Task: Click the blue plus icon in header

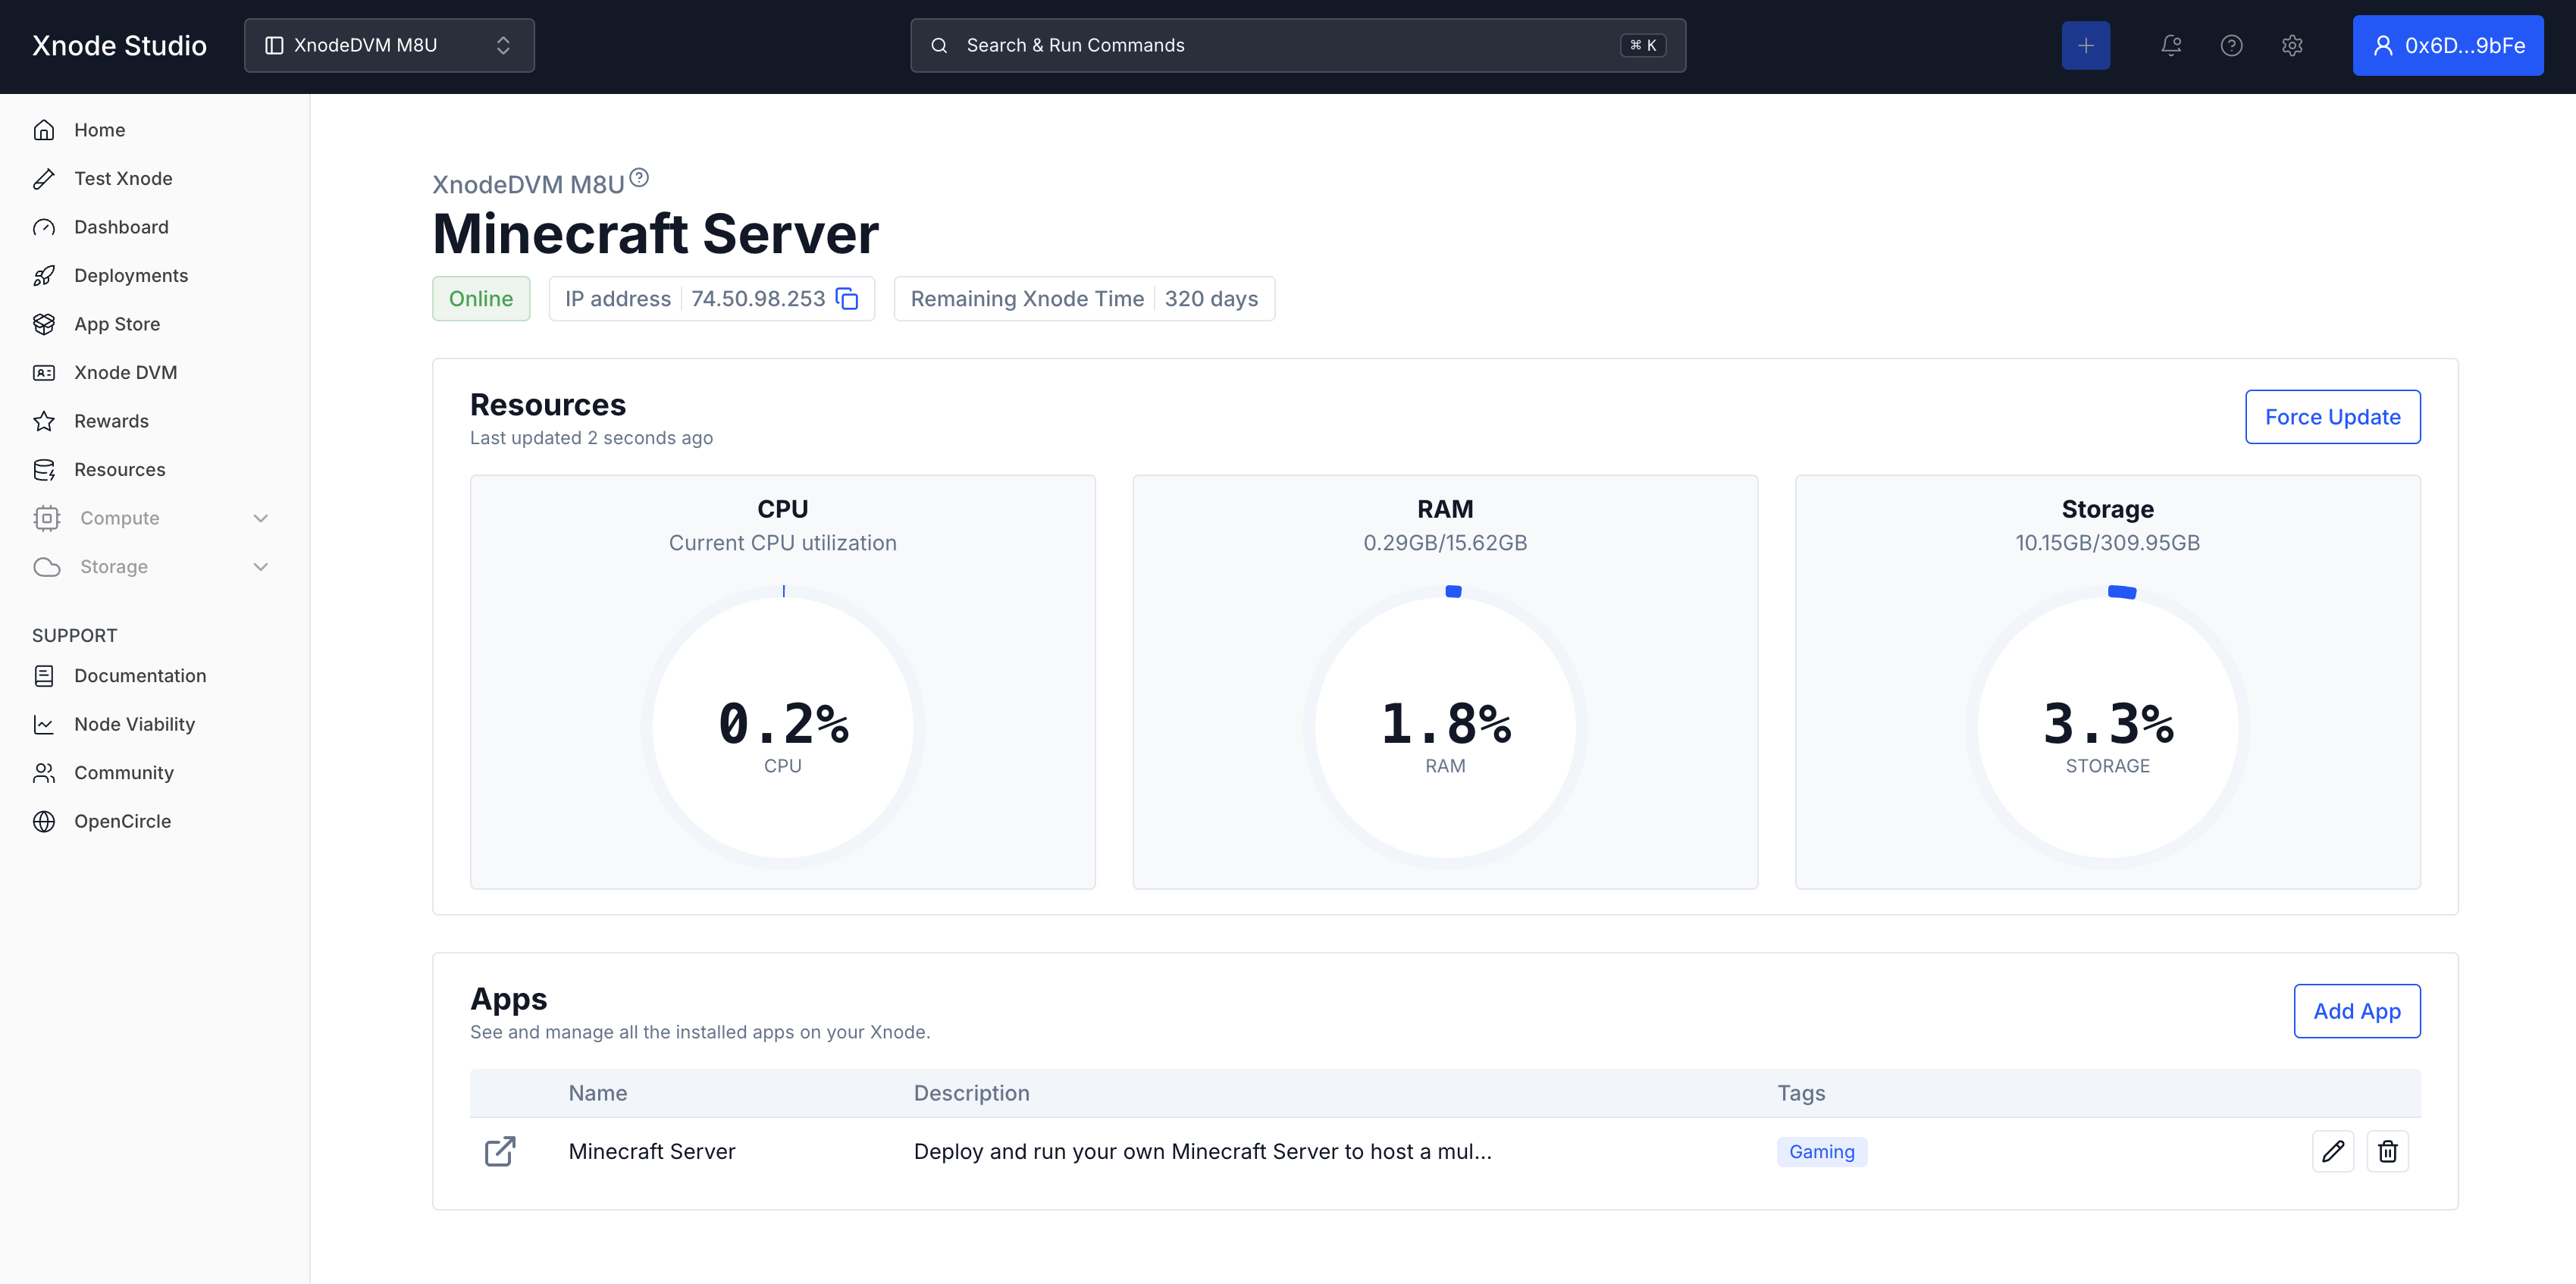Action: point(2085,45)
